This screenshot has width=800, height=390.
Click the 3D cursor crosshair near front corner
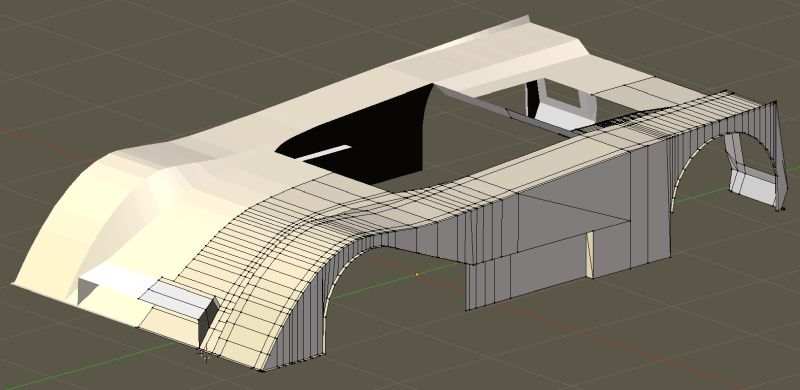pos(205,354)
